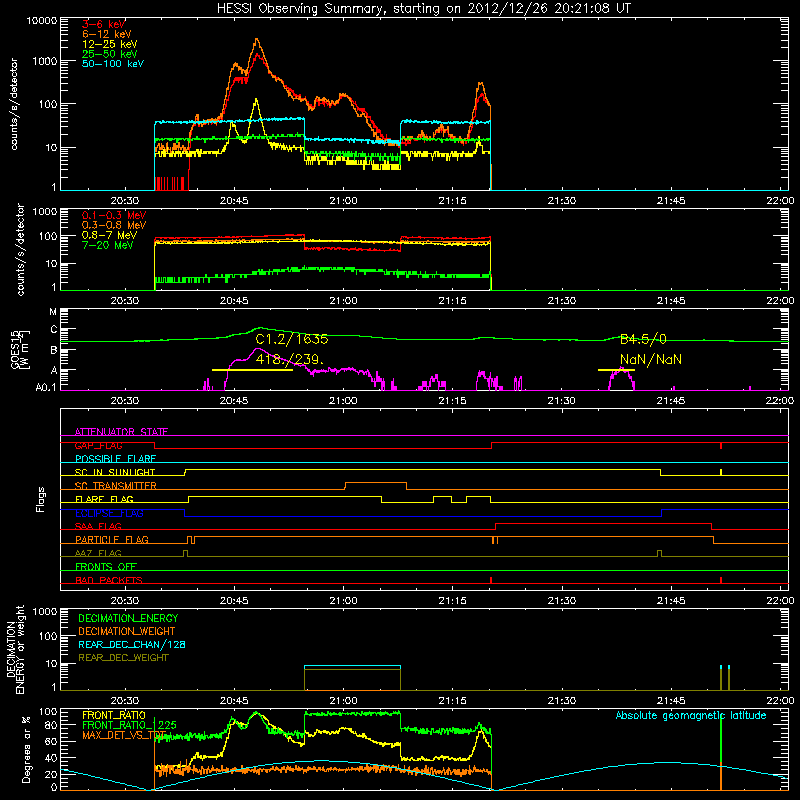Select the REAR_DEC_CHAN/128 legend label

coord(132,644)
